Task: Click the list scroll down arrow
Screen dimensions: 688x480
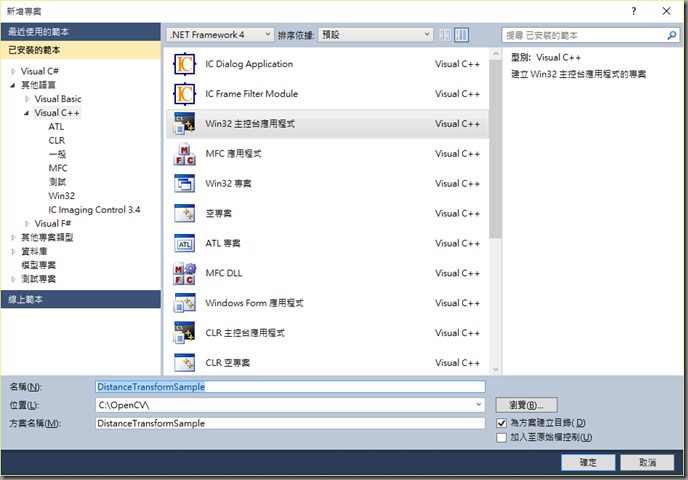Action: click(495, 369)
